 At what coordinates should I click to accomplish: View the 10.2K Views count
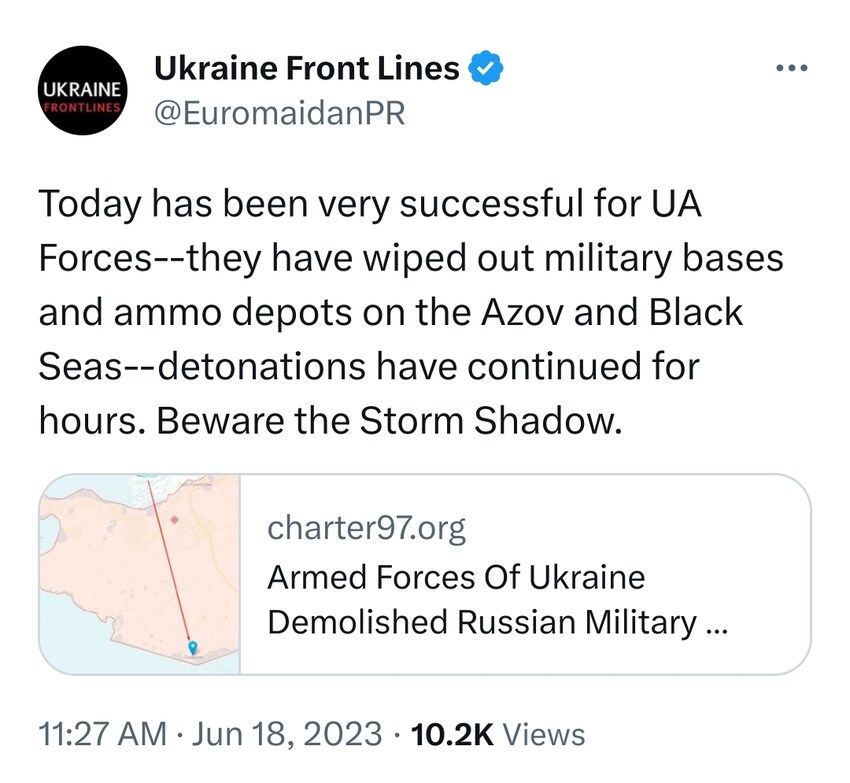[452, 734]
